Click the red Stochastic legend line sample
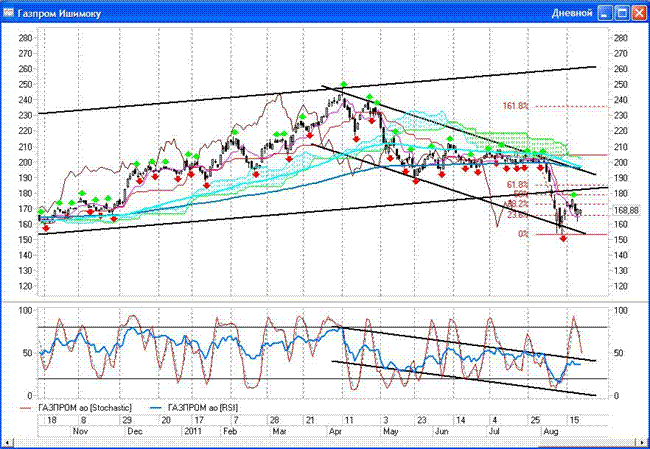The height and width of the screenshot is (449, 650). click(26, 408)
